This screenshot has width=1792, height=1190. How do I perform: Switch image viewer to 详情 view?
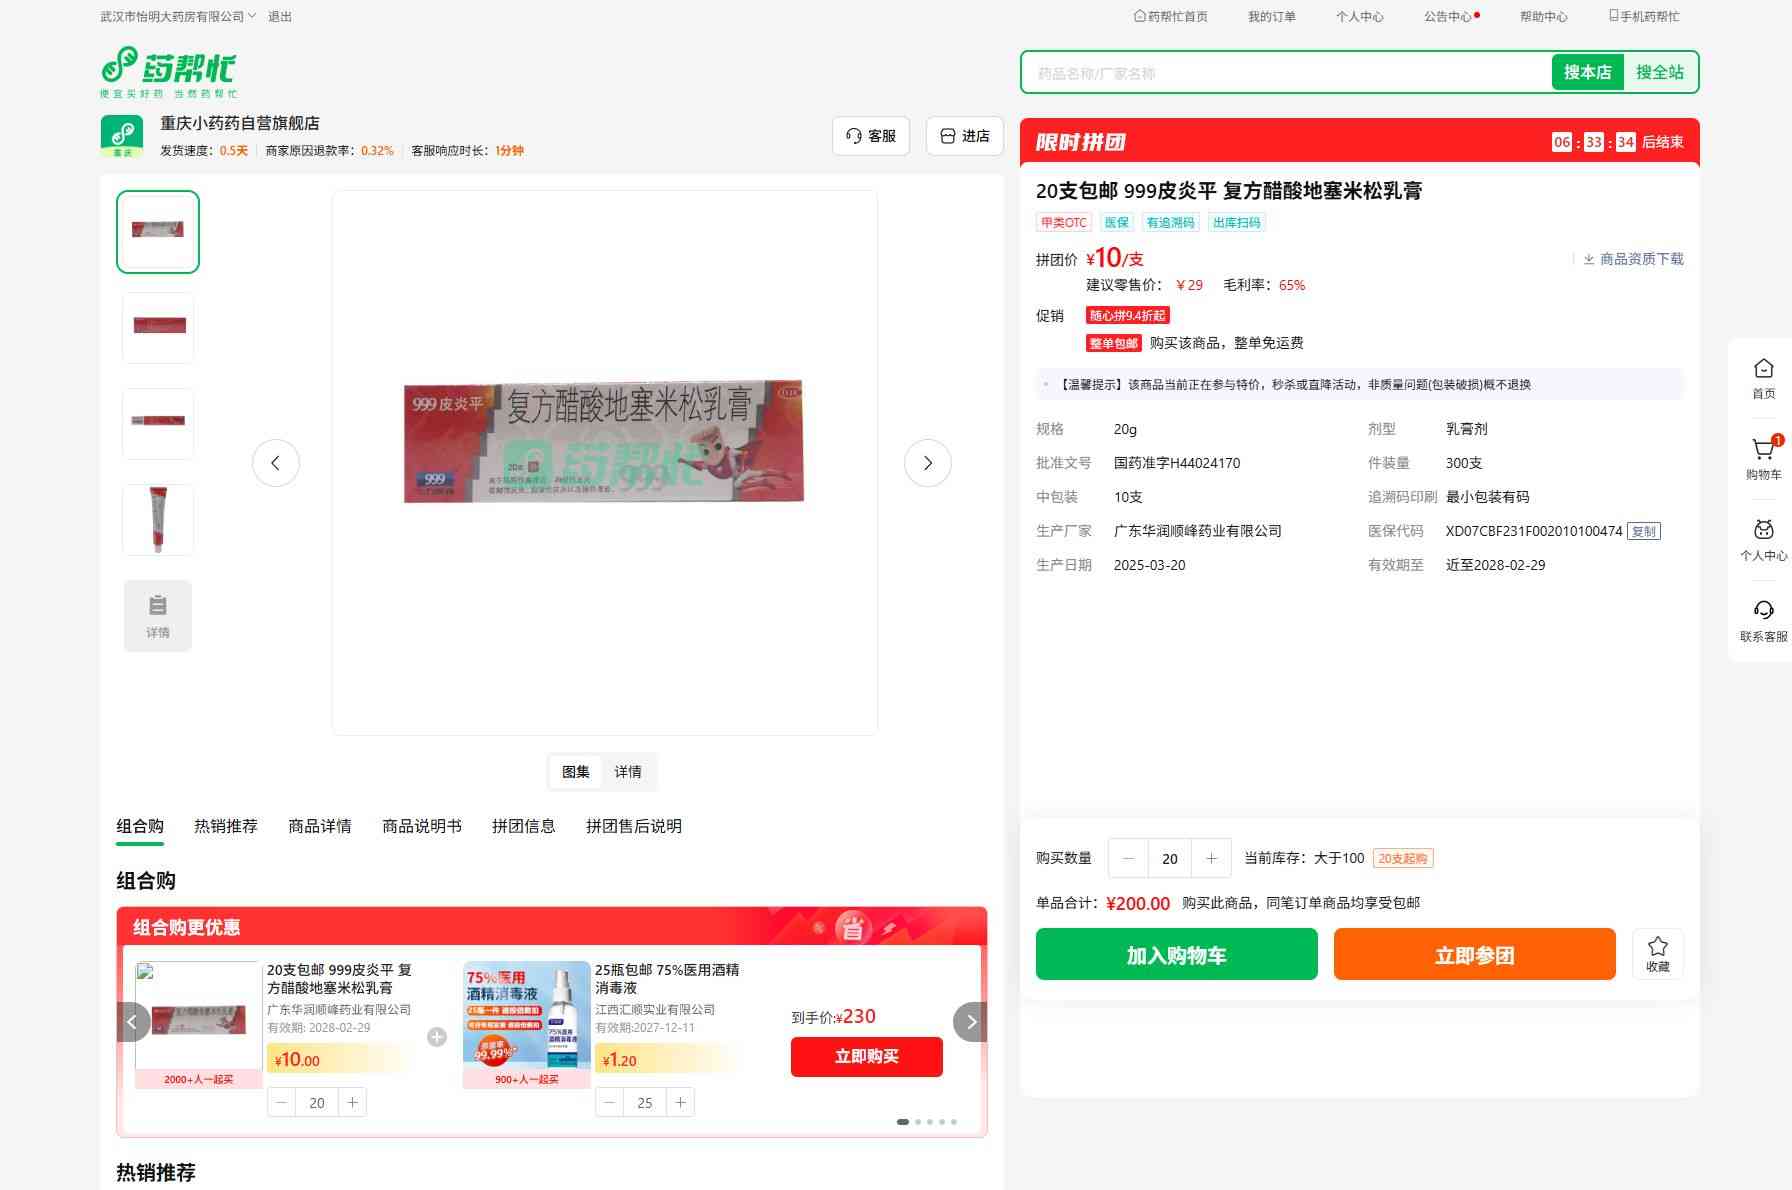pos(628,772)
